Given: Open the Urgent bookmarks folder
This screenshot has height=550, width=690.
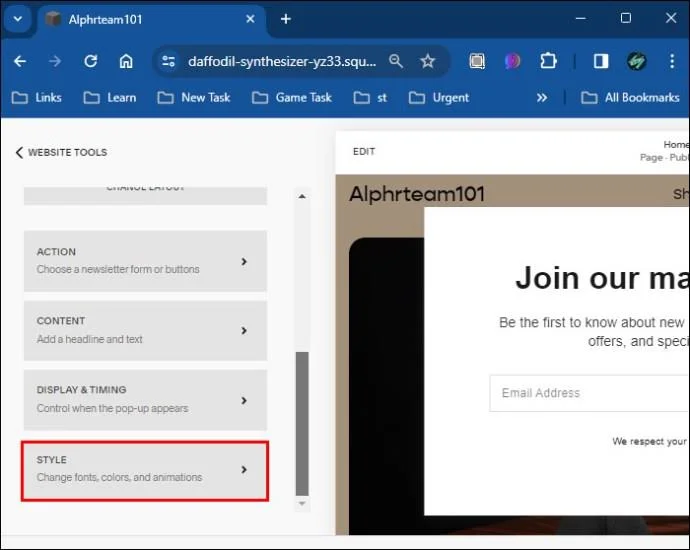Looking at the screenshot, I should (439, 98).
